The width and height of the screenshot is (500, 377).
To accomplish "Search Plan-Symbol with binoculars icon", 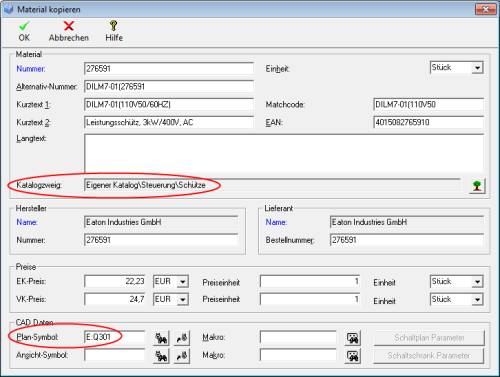I will click(x=161, y=338).
